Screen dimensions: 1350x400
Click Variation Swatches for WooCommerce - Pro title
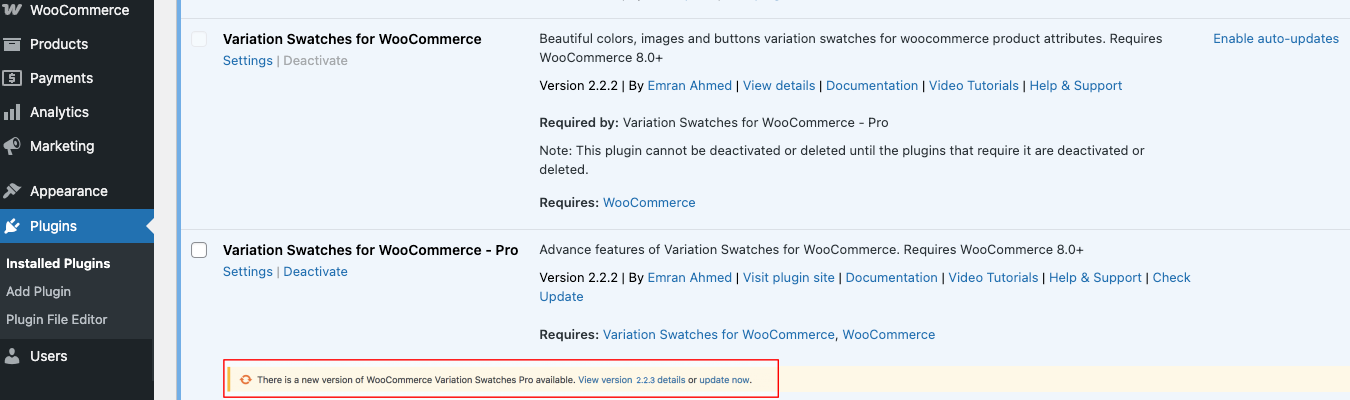coord(370,250)
